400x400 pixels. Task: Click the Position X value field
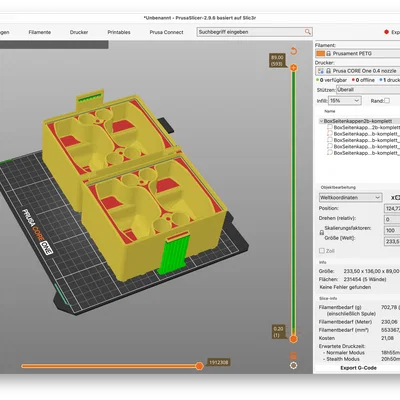(392, 208)
